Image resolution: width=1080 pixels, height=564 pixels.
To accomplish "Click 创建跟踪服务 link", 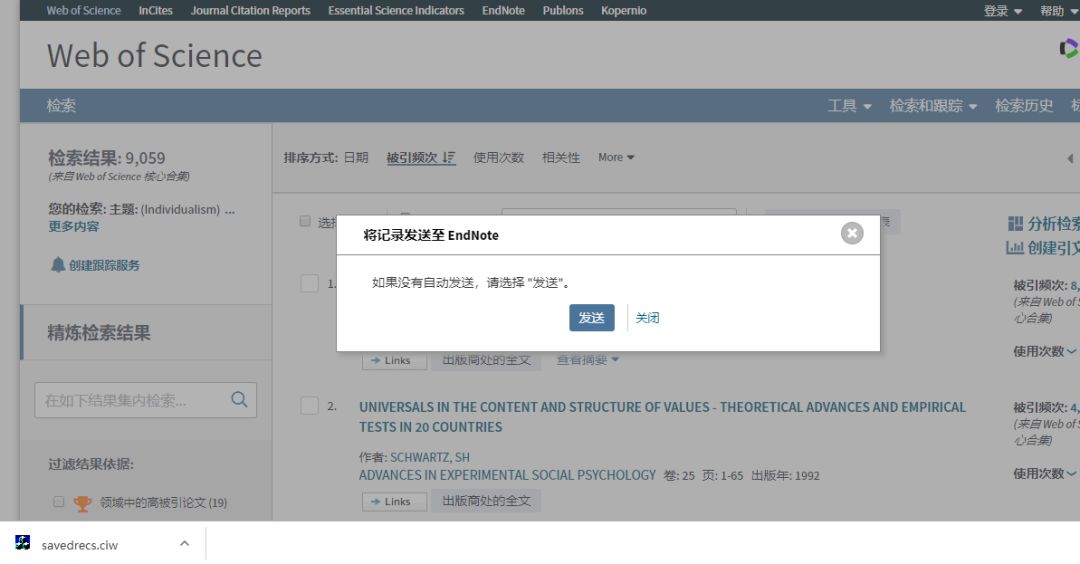I will [x=104, y=265].
